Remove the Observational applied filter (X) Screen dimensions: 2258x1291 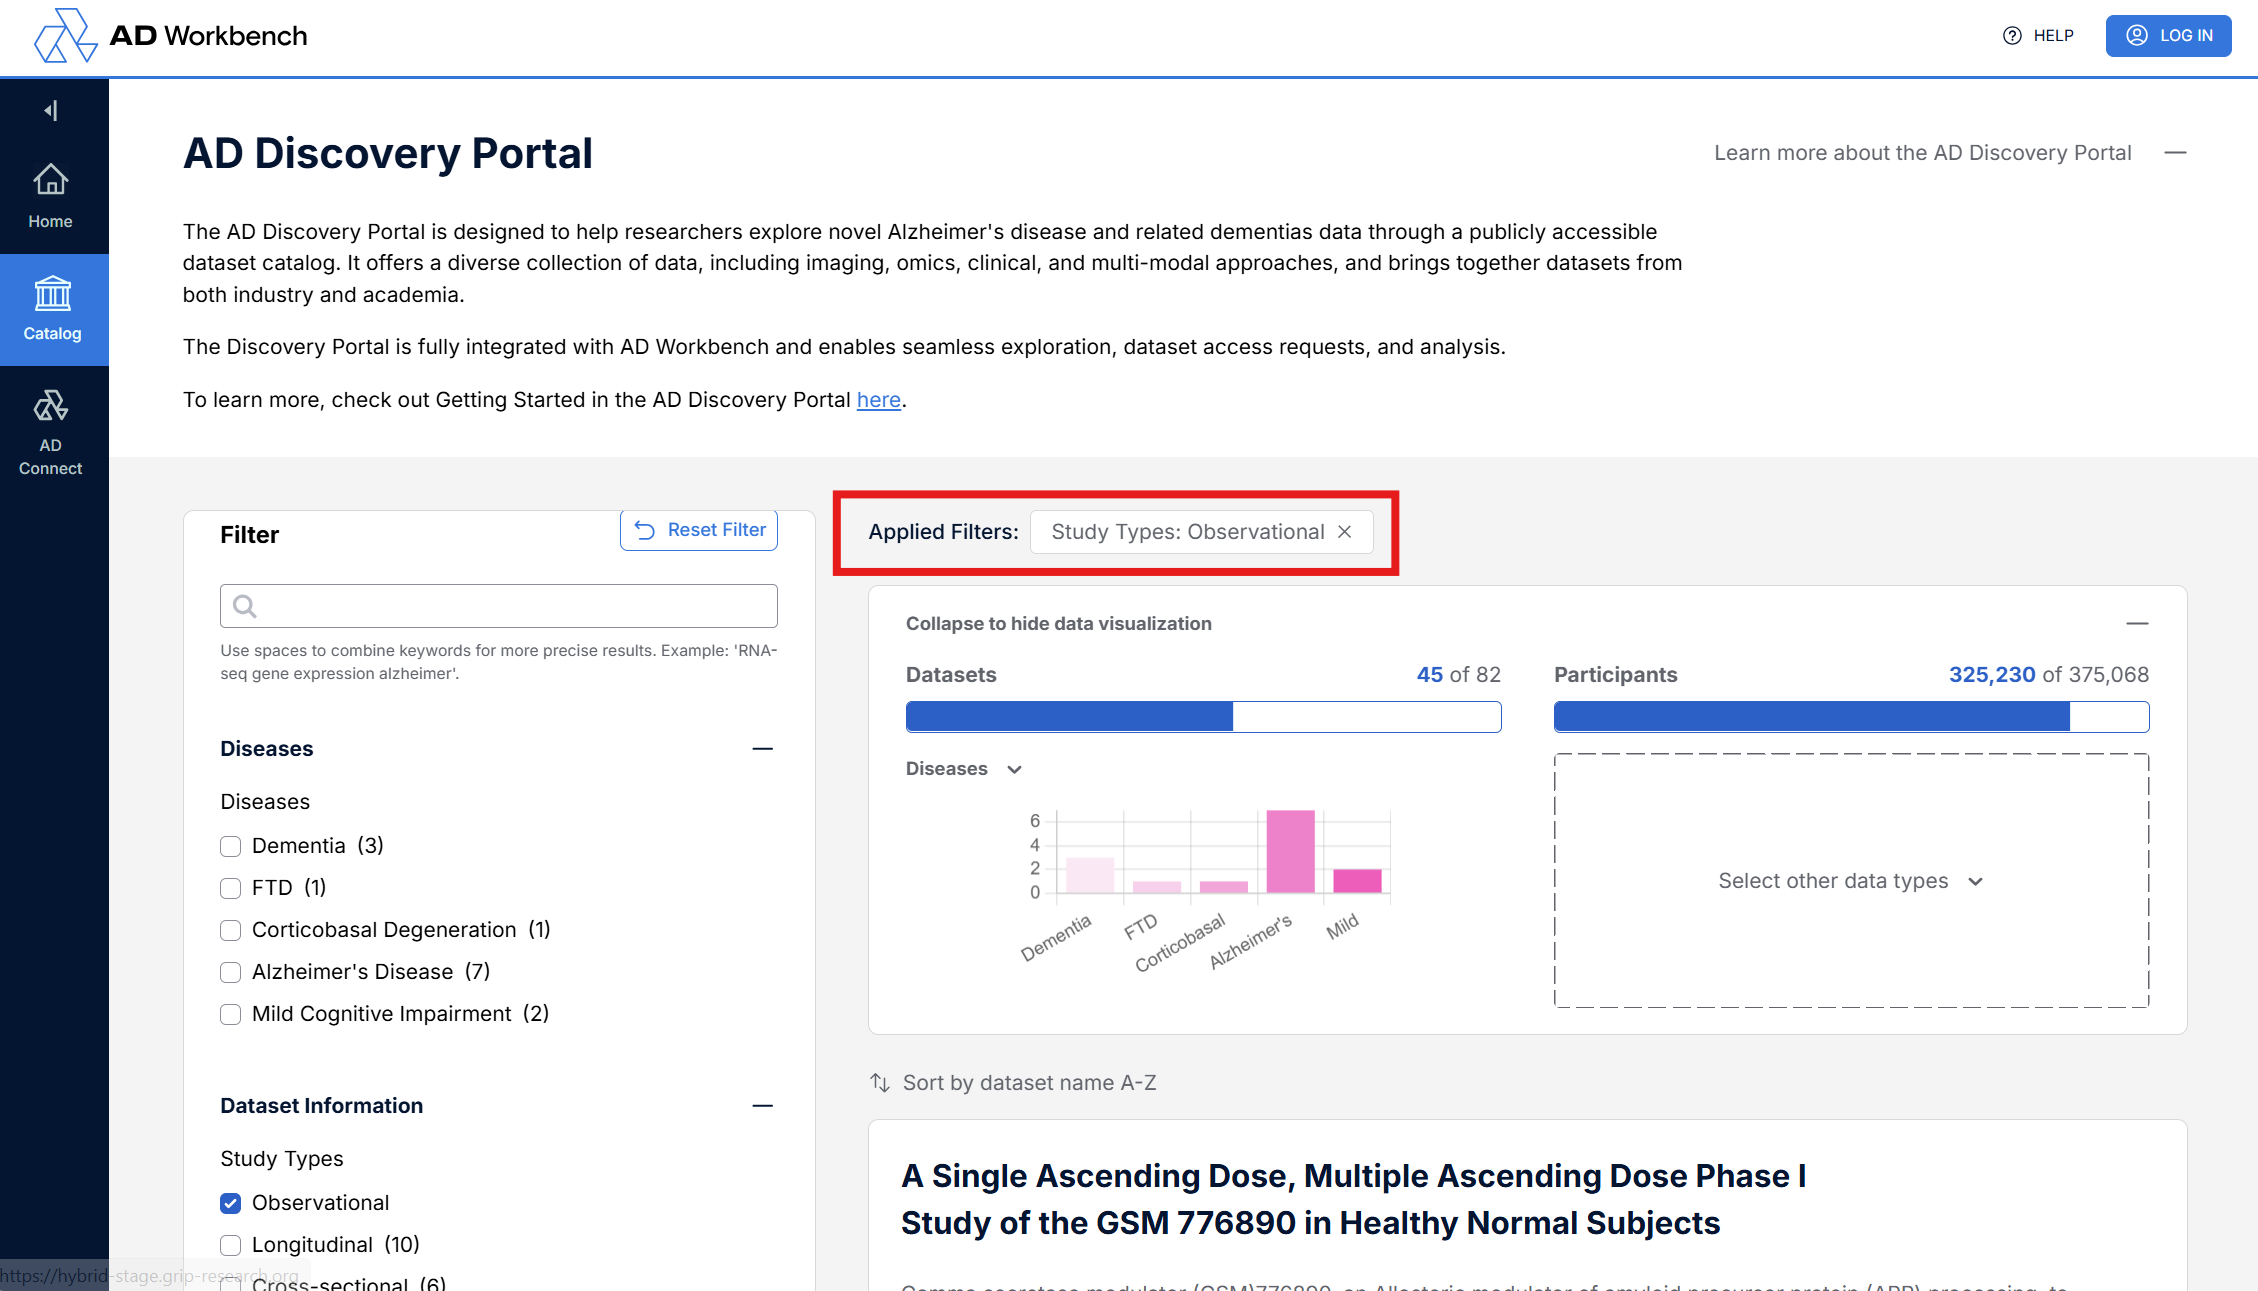[1345, 532]
